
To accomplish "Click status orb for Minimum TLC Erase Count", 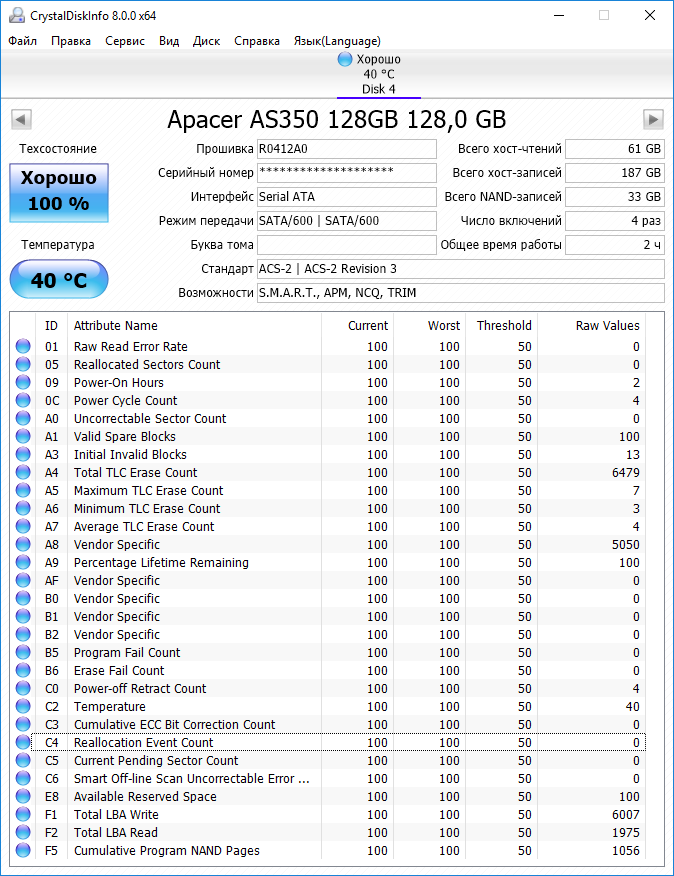I will click(x=23, y=508).
